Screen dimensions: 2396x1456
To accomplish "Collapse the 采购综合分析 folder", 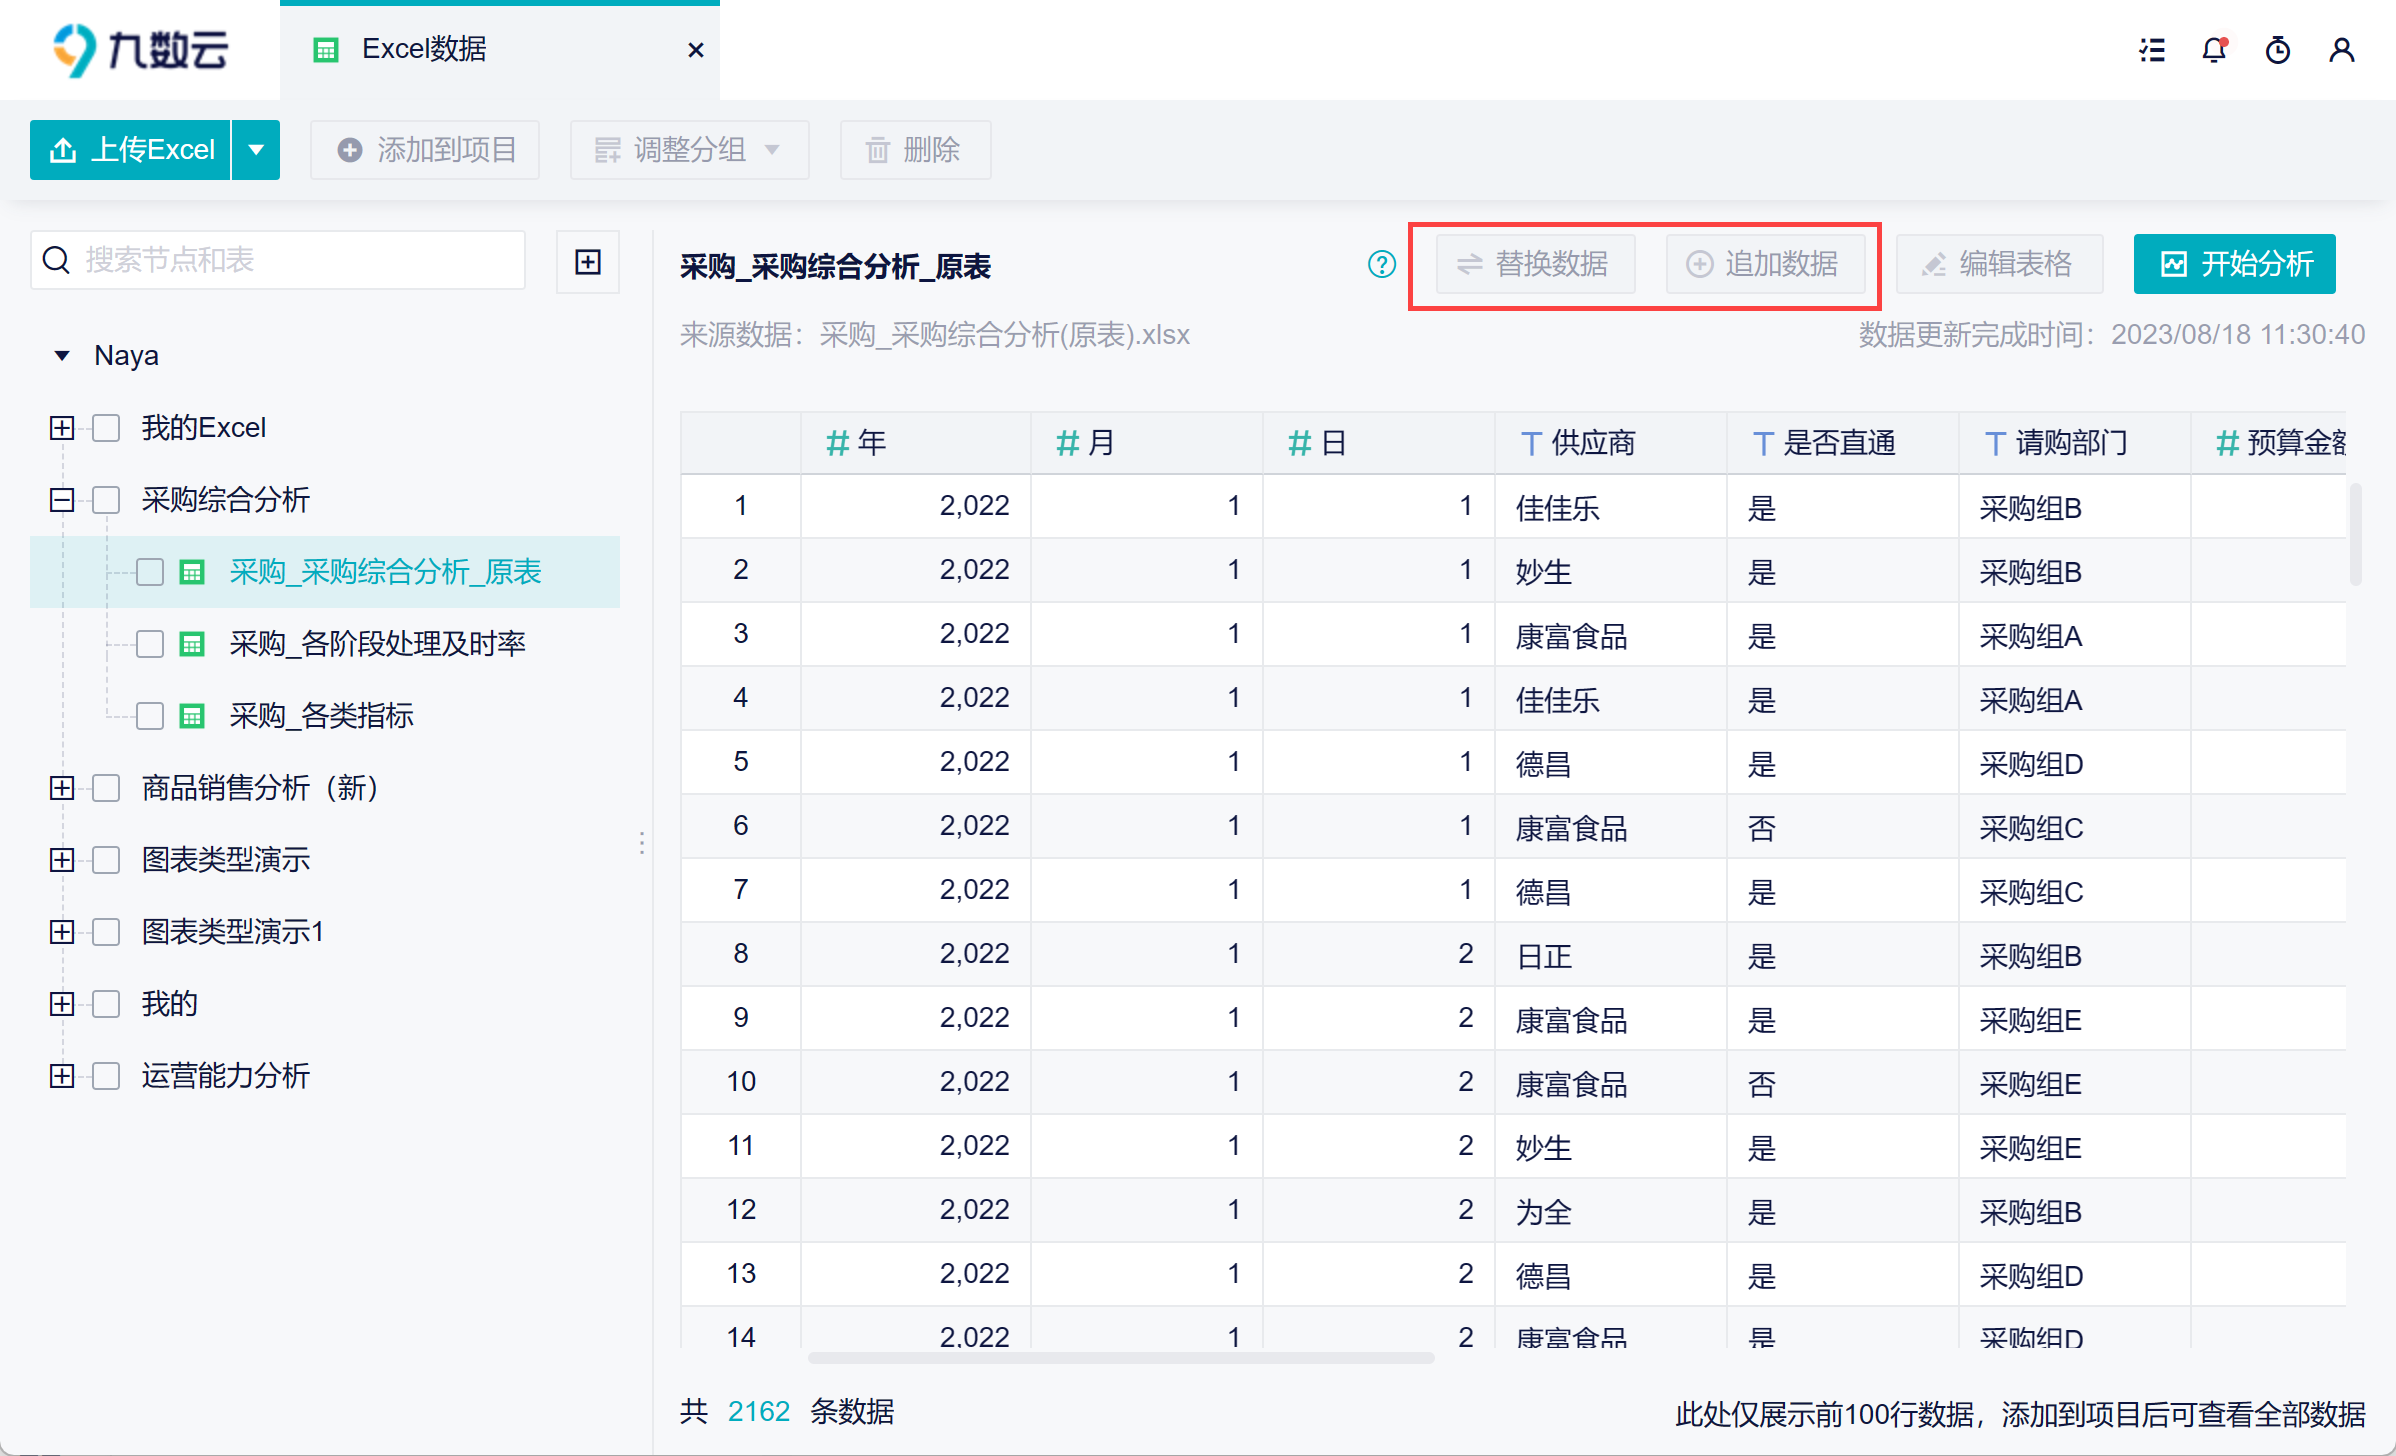I will click(x=62, y=500).
